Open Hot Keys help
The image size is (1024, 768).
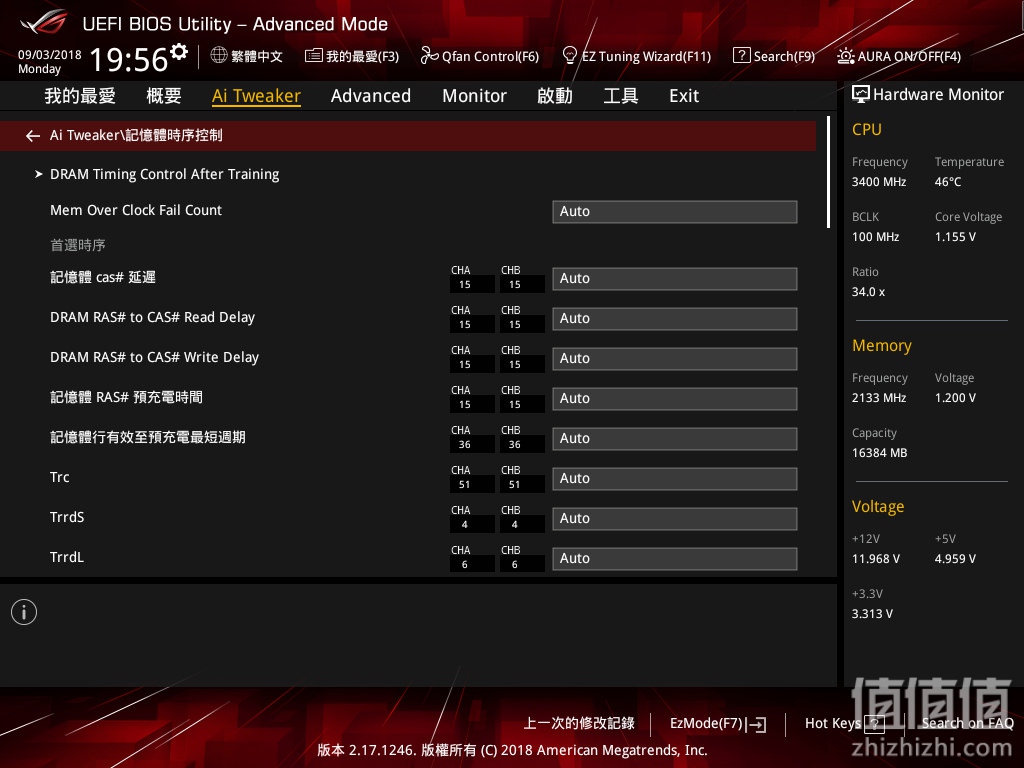[844, 724]
